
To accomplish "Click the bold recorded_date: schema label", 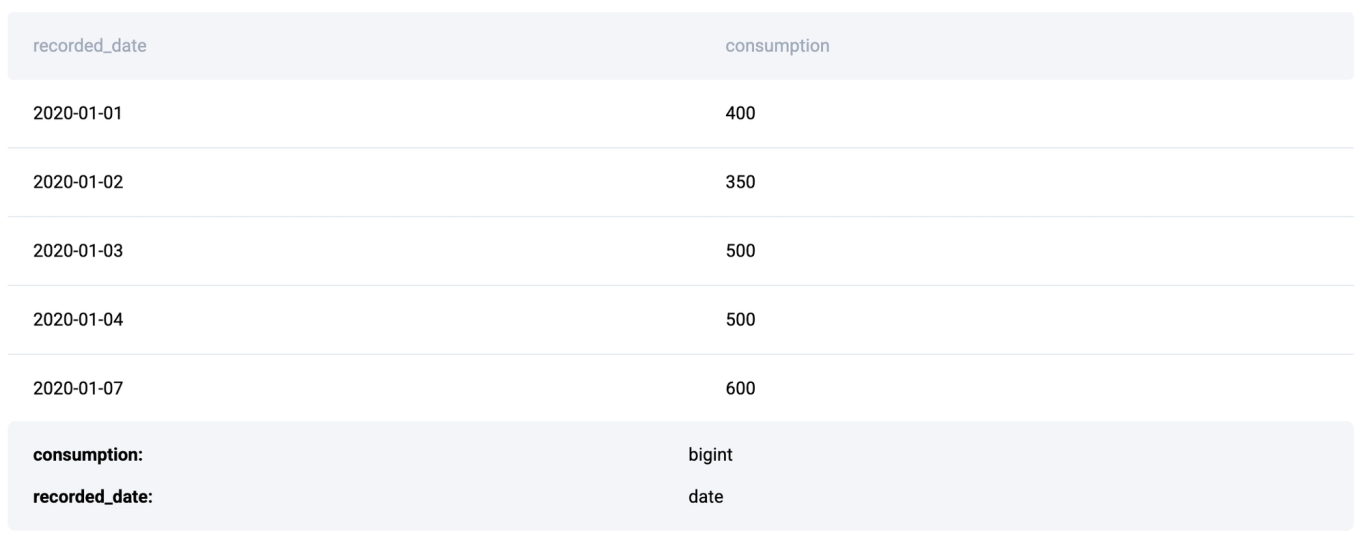I will point(92,495).
